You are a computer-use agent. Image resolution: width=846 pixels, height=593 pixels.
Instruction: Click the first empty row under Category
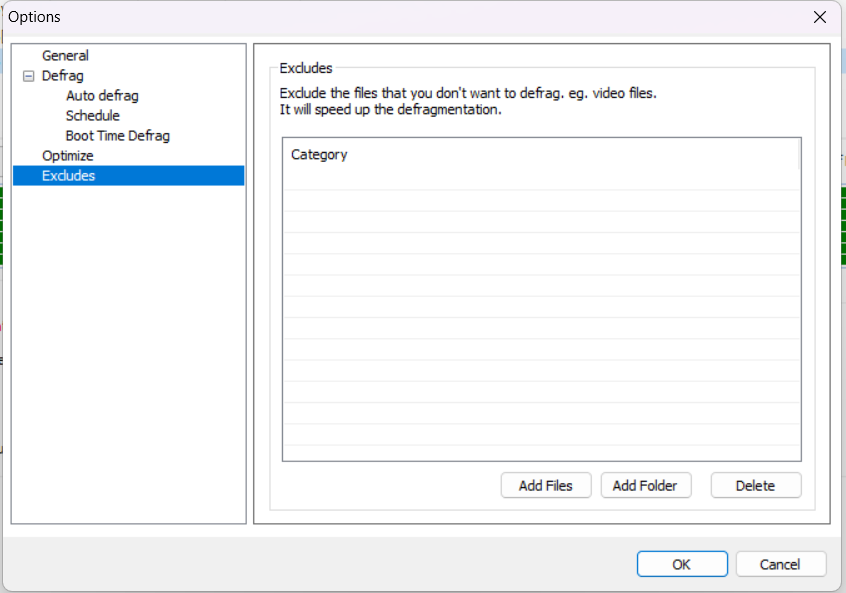(541, 180)
